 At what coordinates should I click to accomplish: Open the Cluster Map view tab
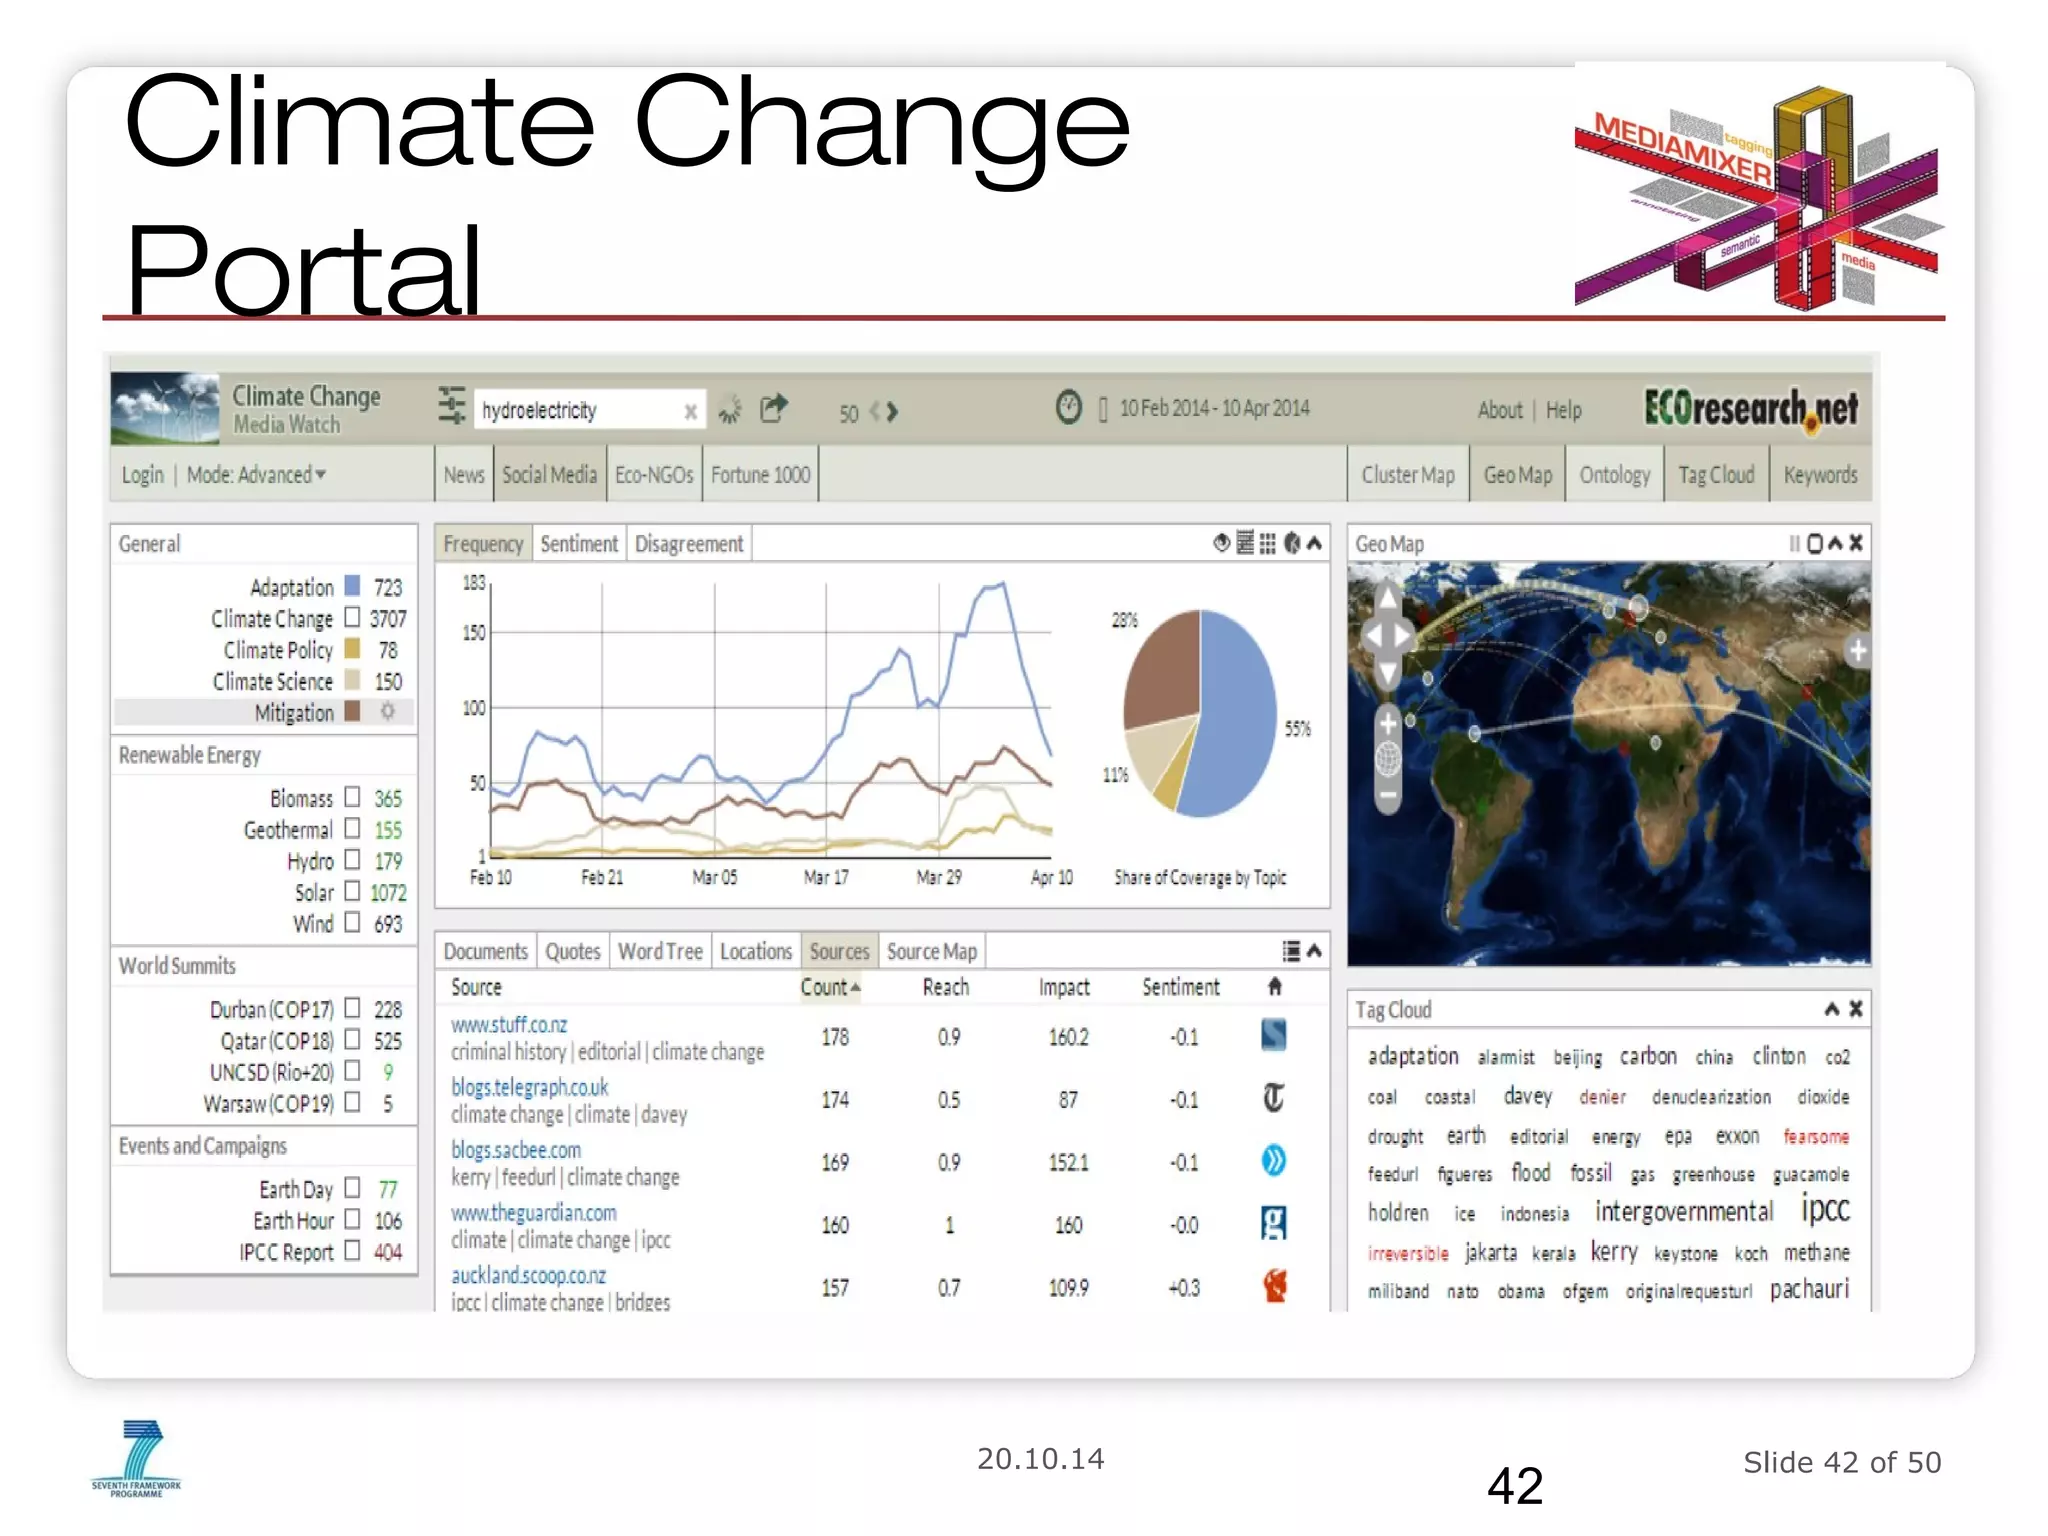click(x=1408, y=475)
